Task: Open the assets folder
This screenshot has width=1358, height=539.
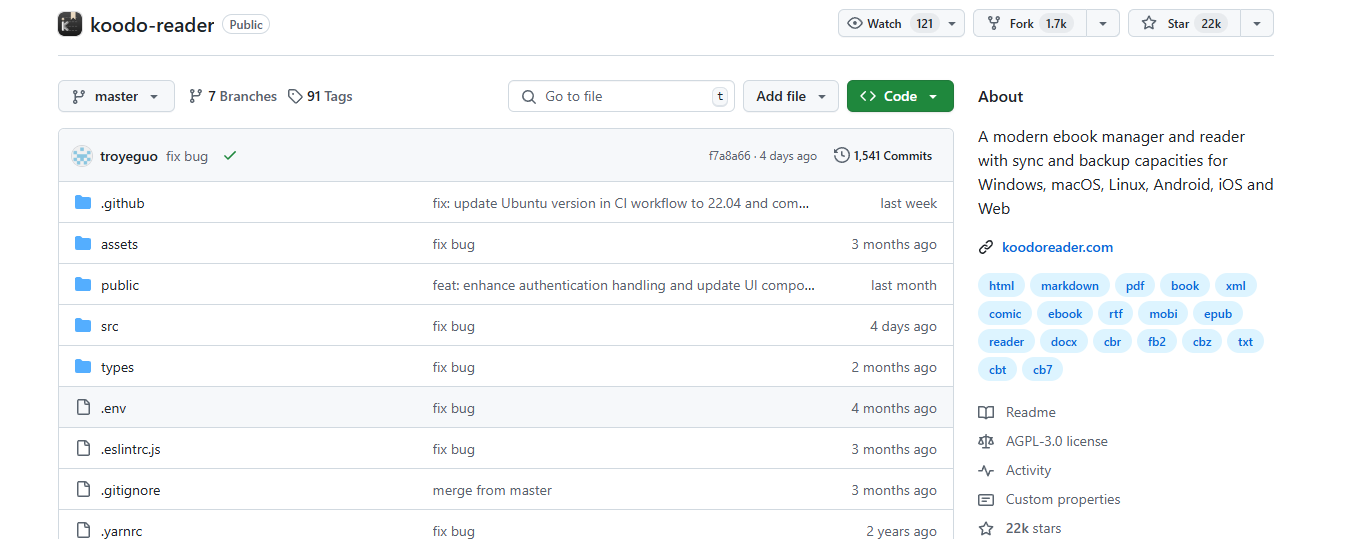Action: pos(120,244)
